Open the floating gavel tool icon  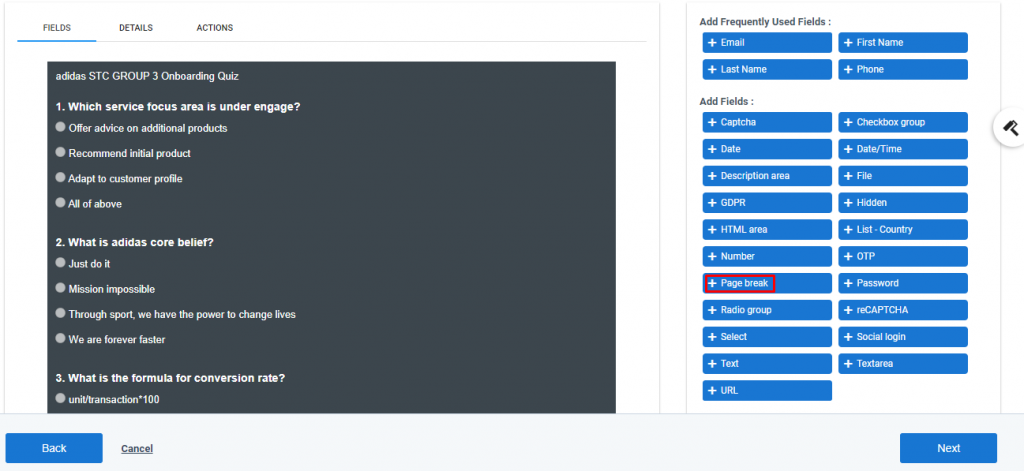(x=1010, y=127)
